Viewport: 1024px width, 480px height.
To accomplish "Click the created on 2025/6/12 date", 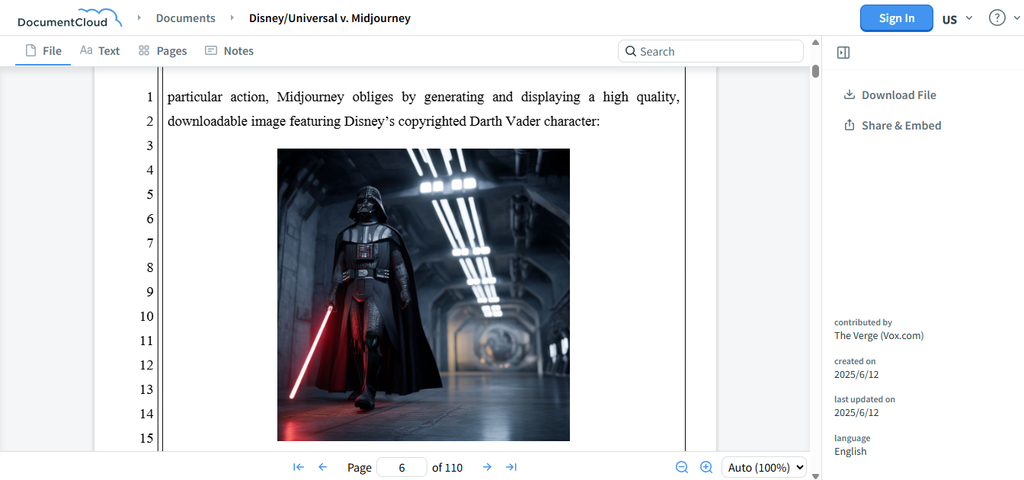I will (856, 375).
